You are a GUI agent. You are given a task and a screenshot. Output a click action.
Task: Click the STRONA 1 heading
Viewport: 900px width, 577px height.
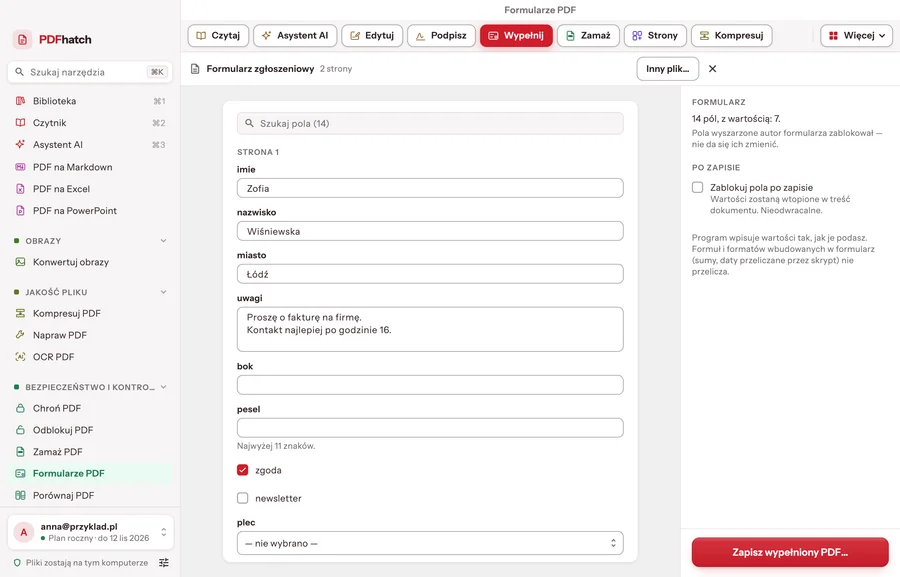click(x=258, y=152)
